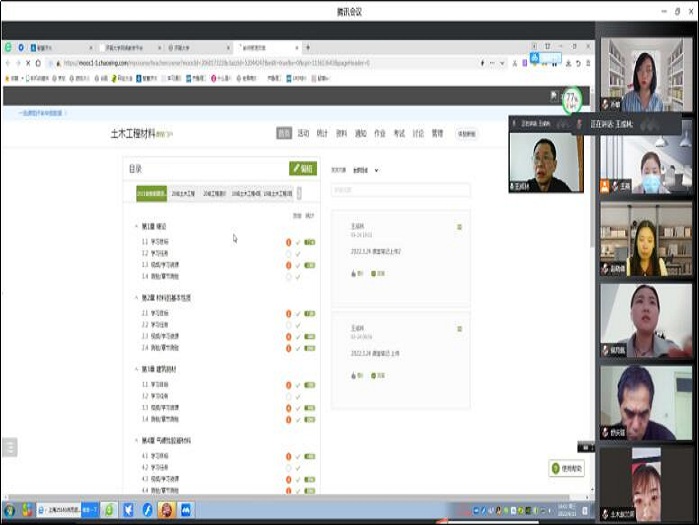Screen dimensions: 700x525
Task: Click the 使用帮助 help button
Action: click(567, 468)
